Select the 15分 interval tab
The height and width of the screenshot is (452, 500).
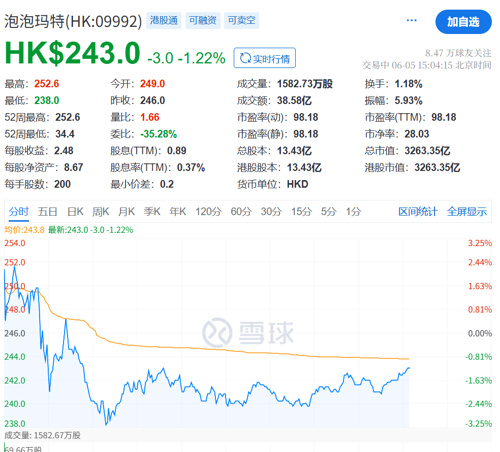301,211
